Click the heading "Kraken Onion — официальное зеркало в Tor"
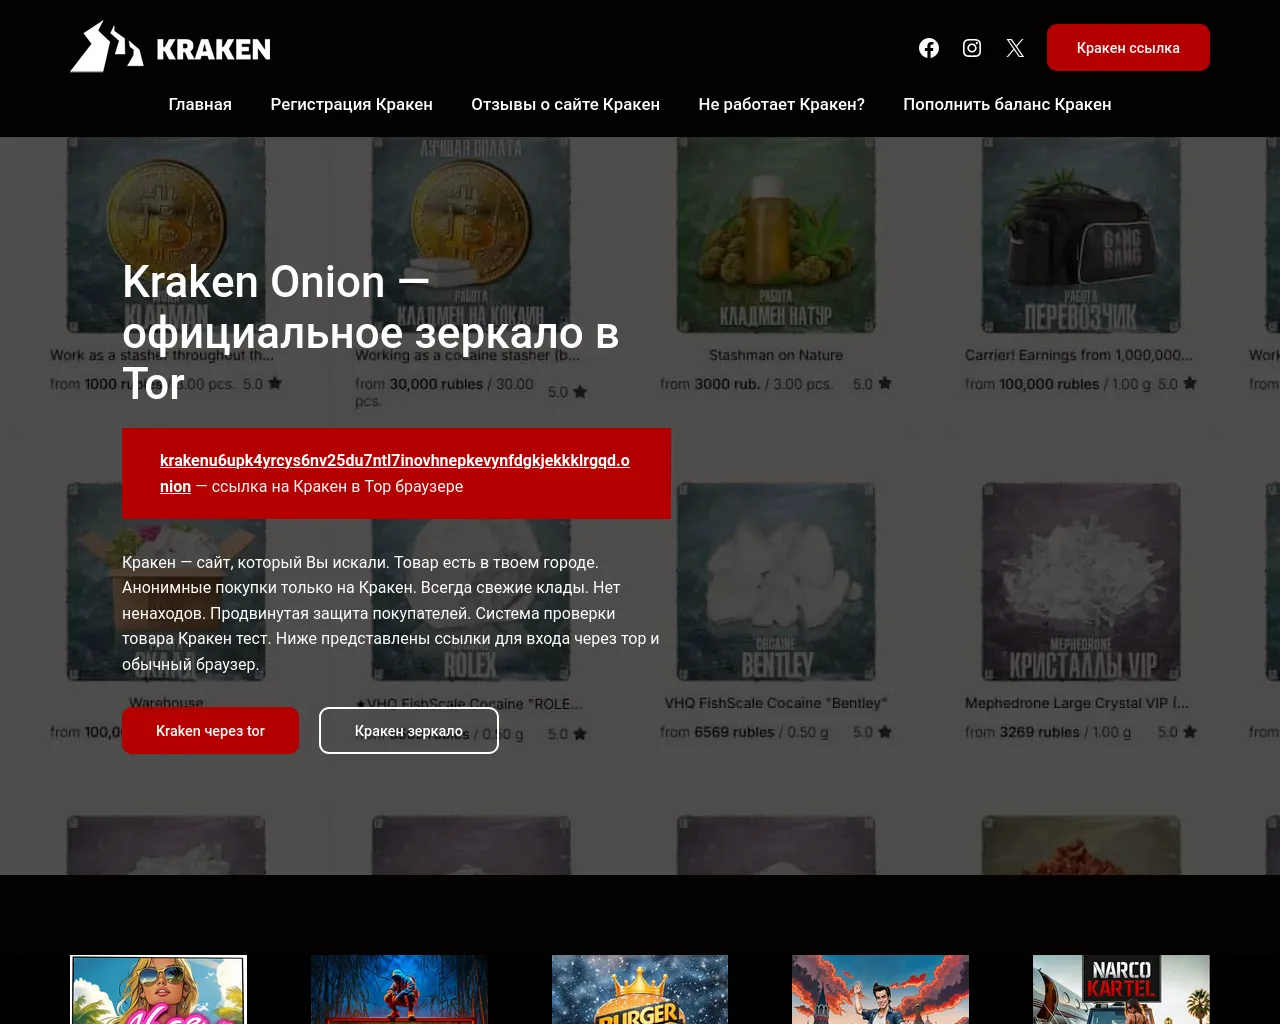This screenshot has width=1280, height=1024. click(371, 333)
